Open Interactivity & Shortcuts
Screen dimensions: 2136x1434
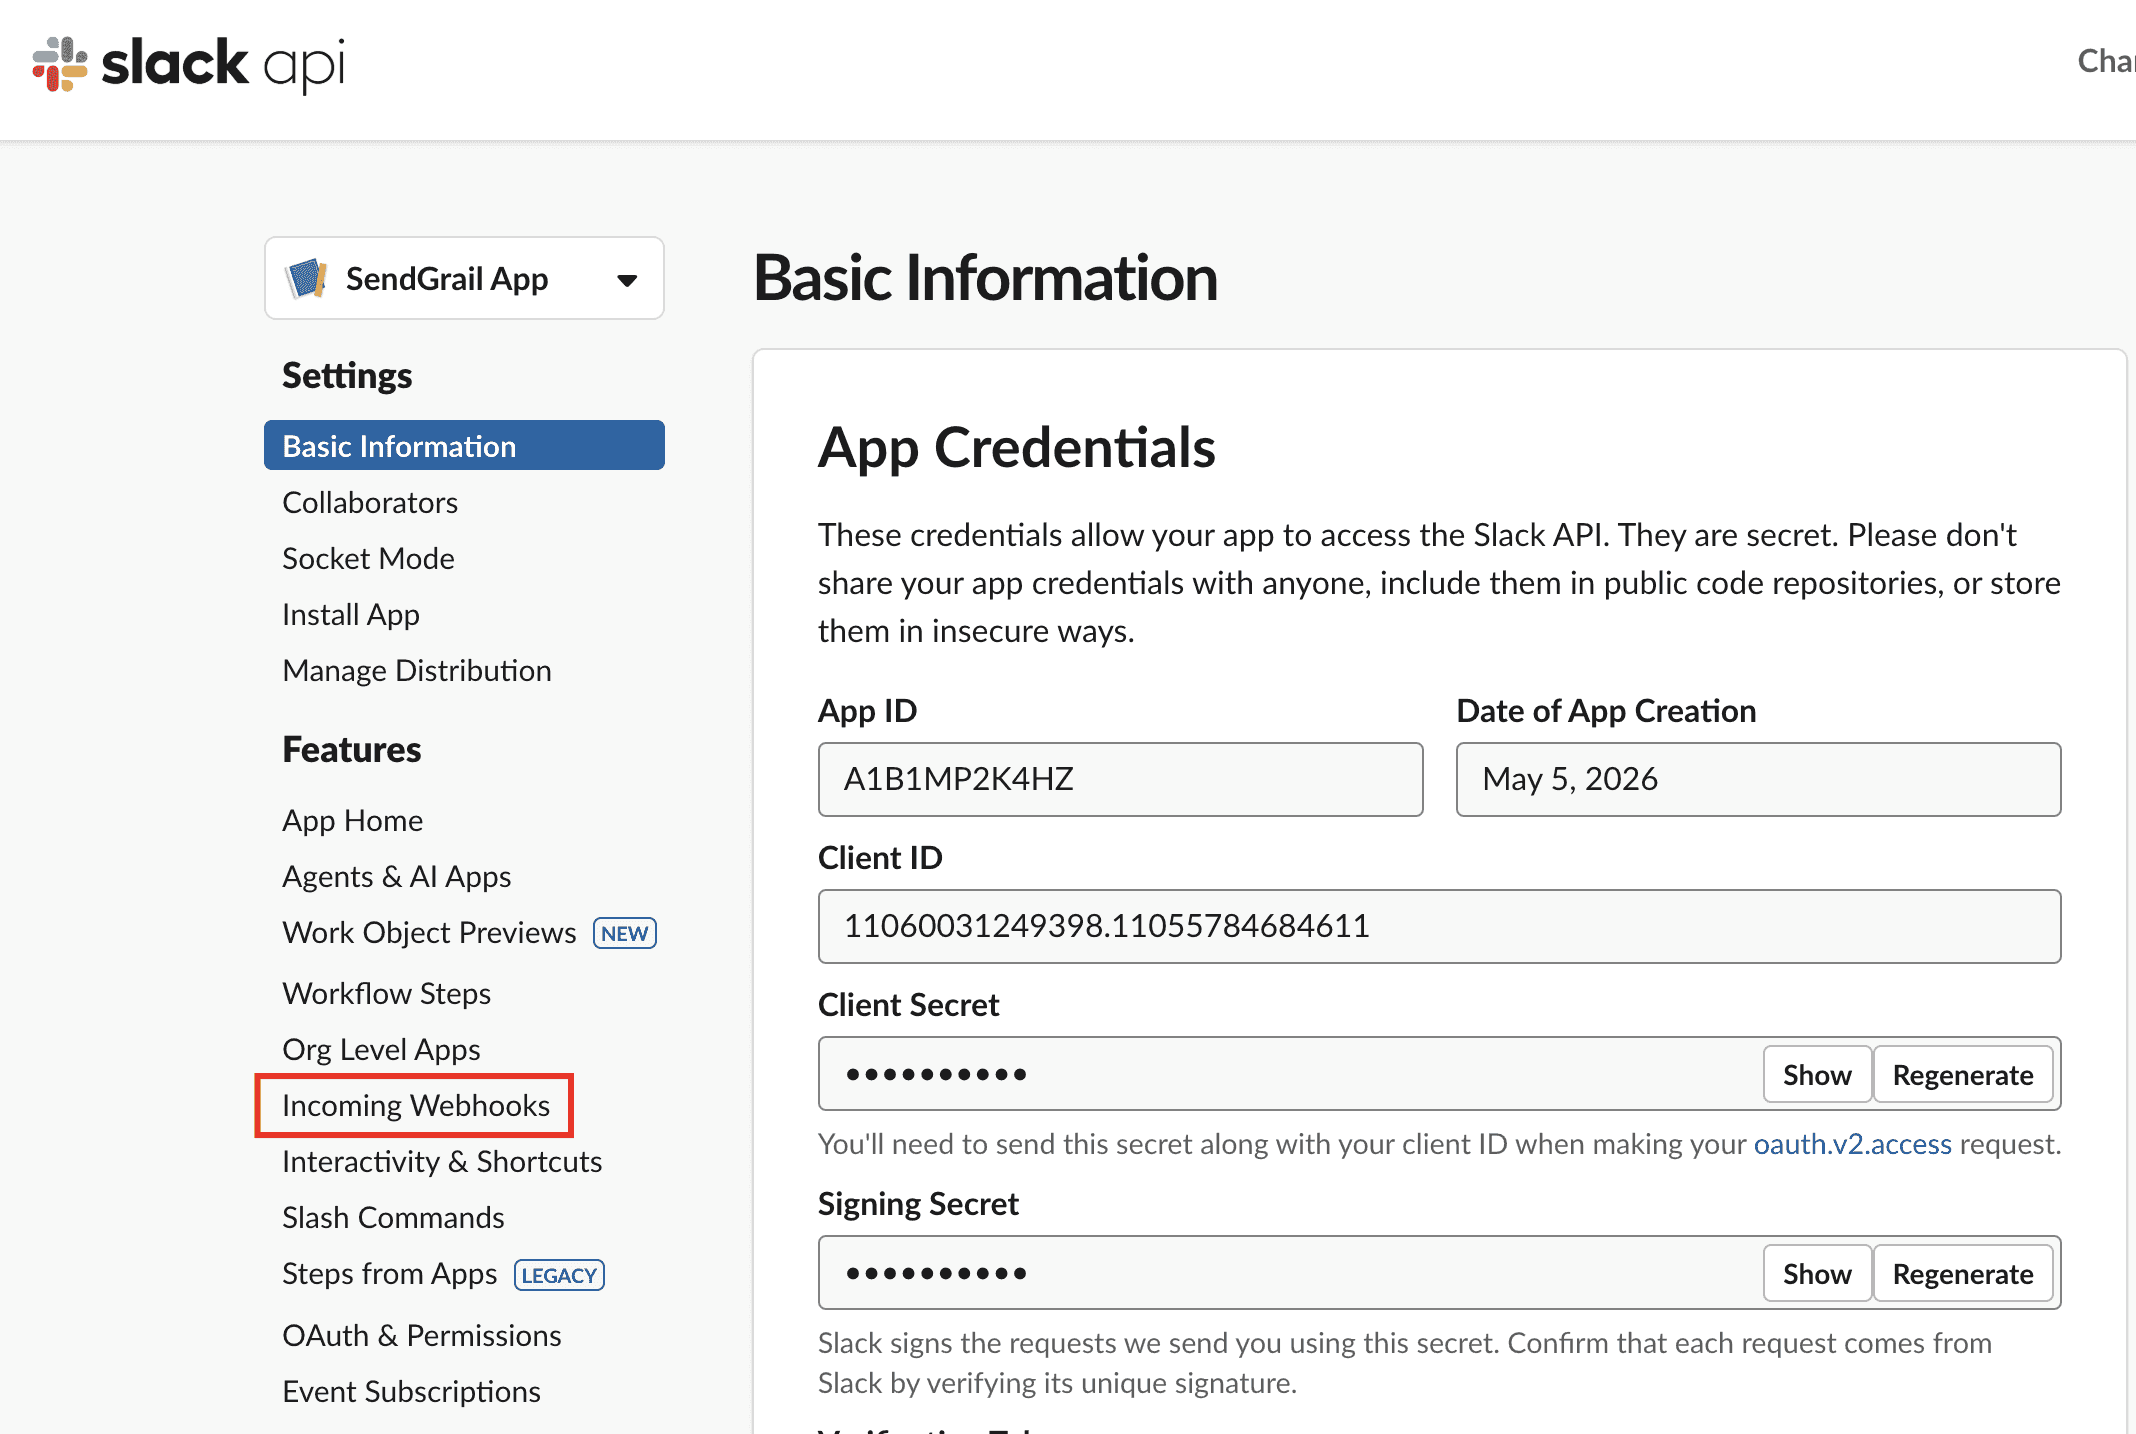point(442,1161)
